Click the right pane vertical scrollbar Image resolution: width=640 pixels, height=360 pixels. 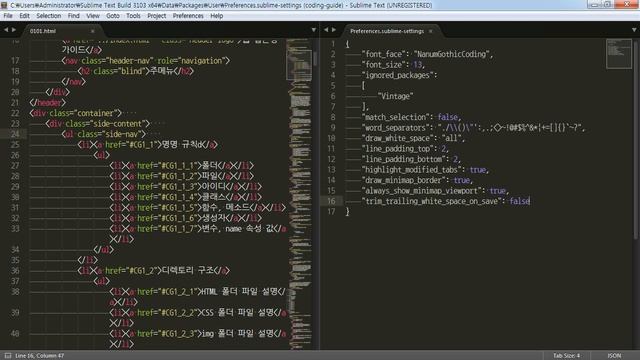point(635,139)
